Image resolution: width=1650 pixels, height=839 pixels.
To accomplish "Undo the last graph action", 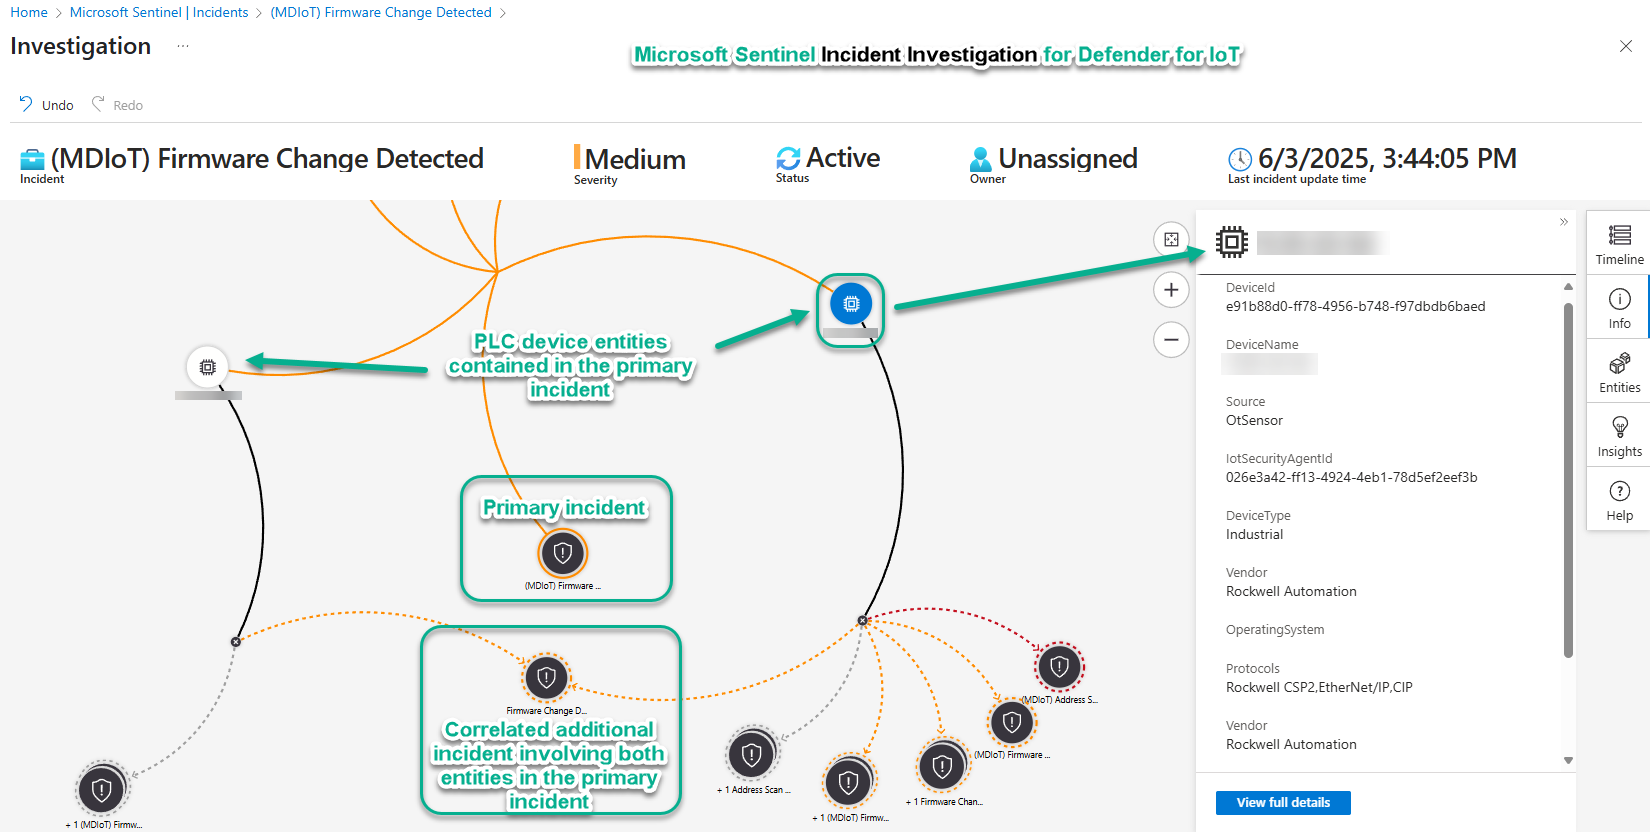I will click(x=46, y=105).
